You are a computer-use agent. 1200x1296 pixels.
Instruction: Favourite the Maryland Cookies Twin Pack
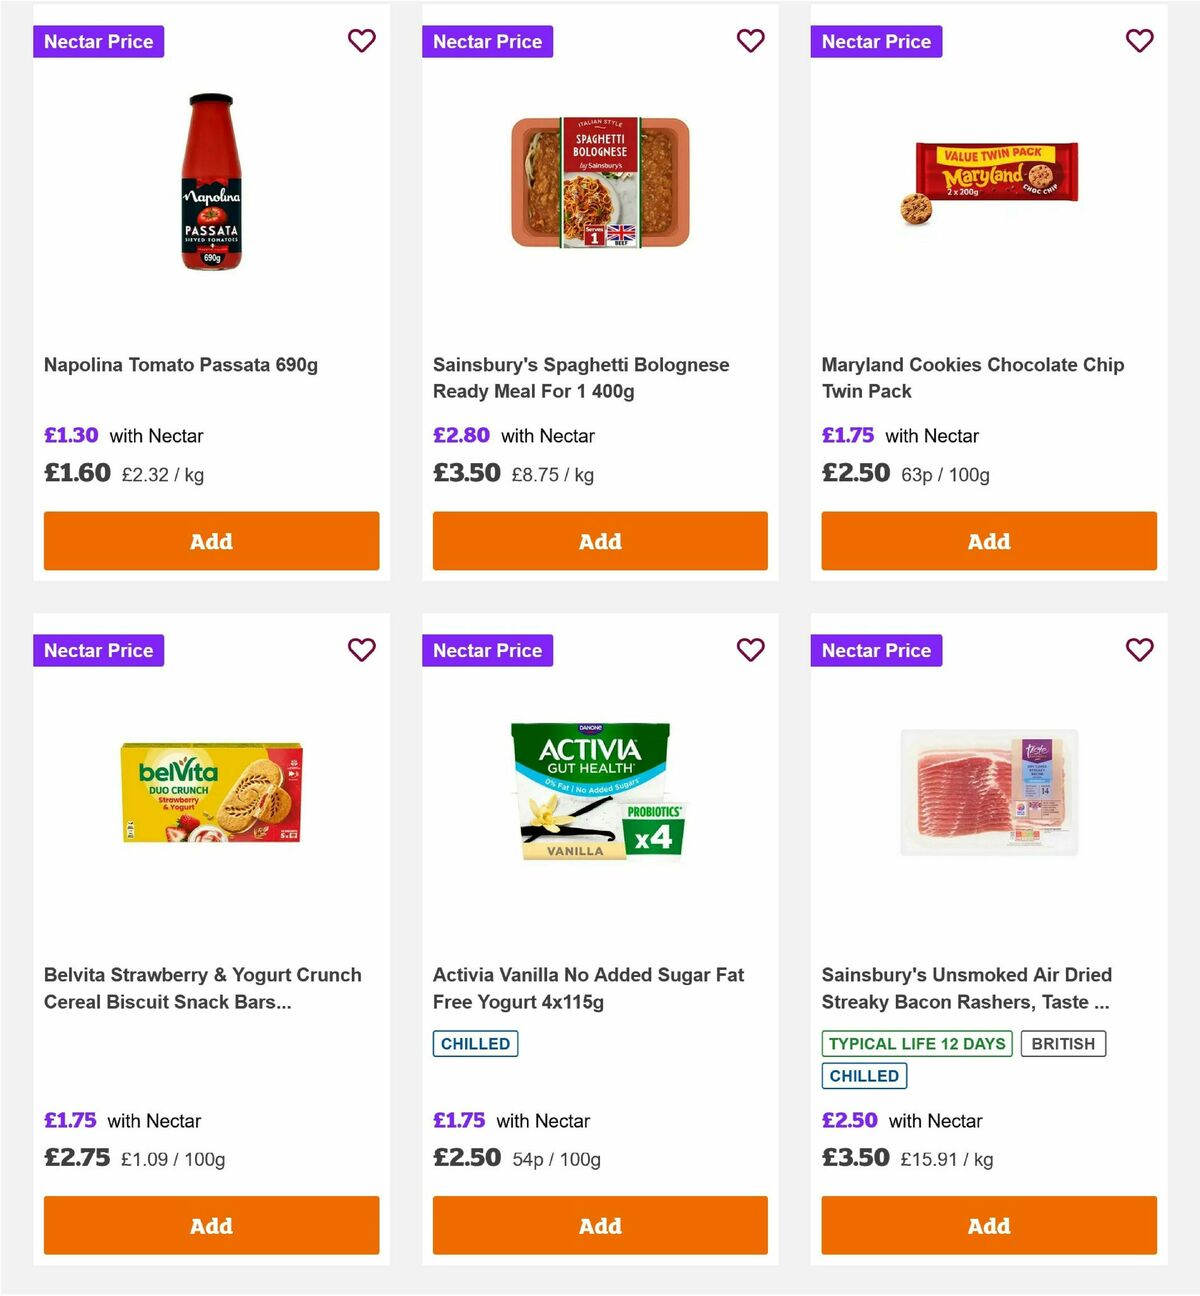point(1139,41)
